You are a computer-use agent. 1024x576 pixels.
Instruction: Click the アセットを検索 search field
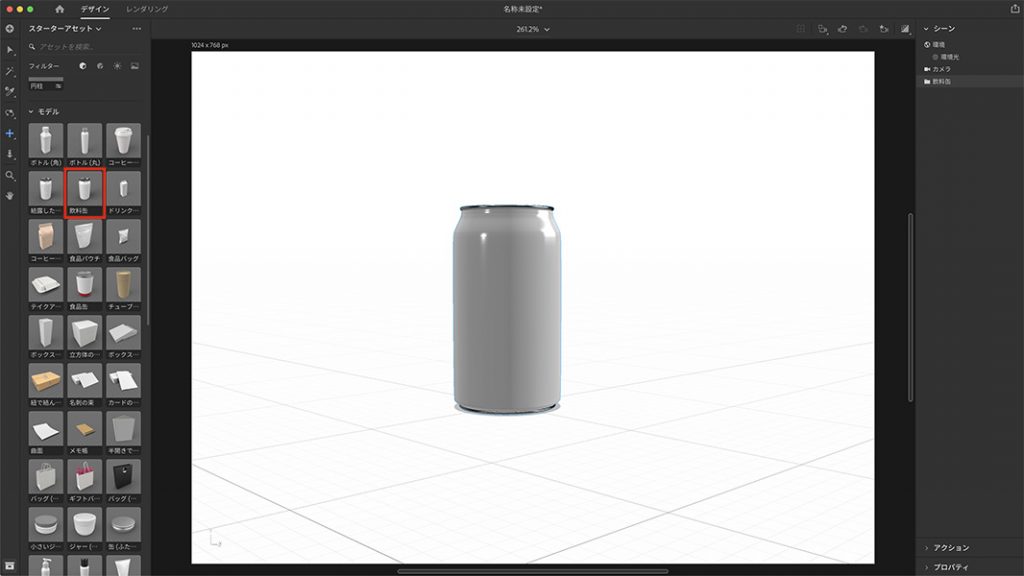click(85, 46)
